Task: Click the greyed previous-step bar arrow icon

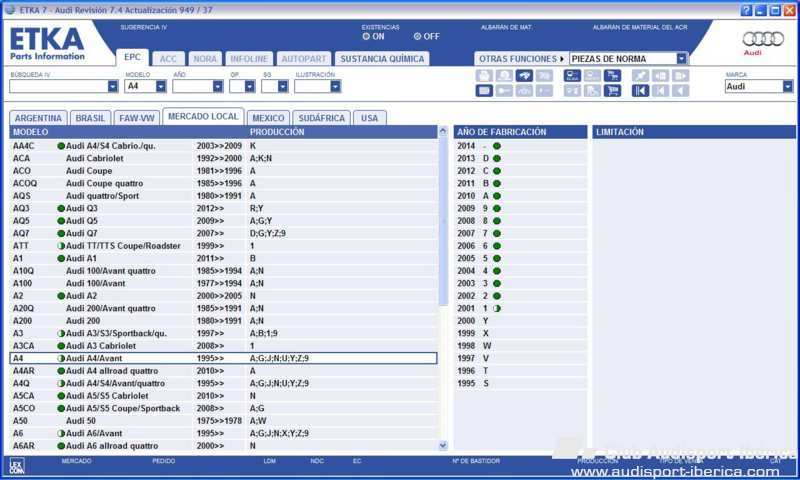Action: (x=660, y=91)
